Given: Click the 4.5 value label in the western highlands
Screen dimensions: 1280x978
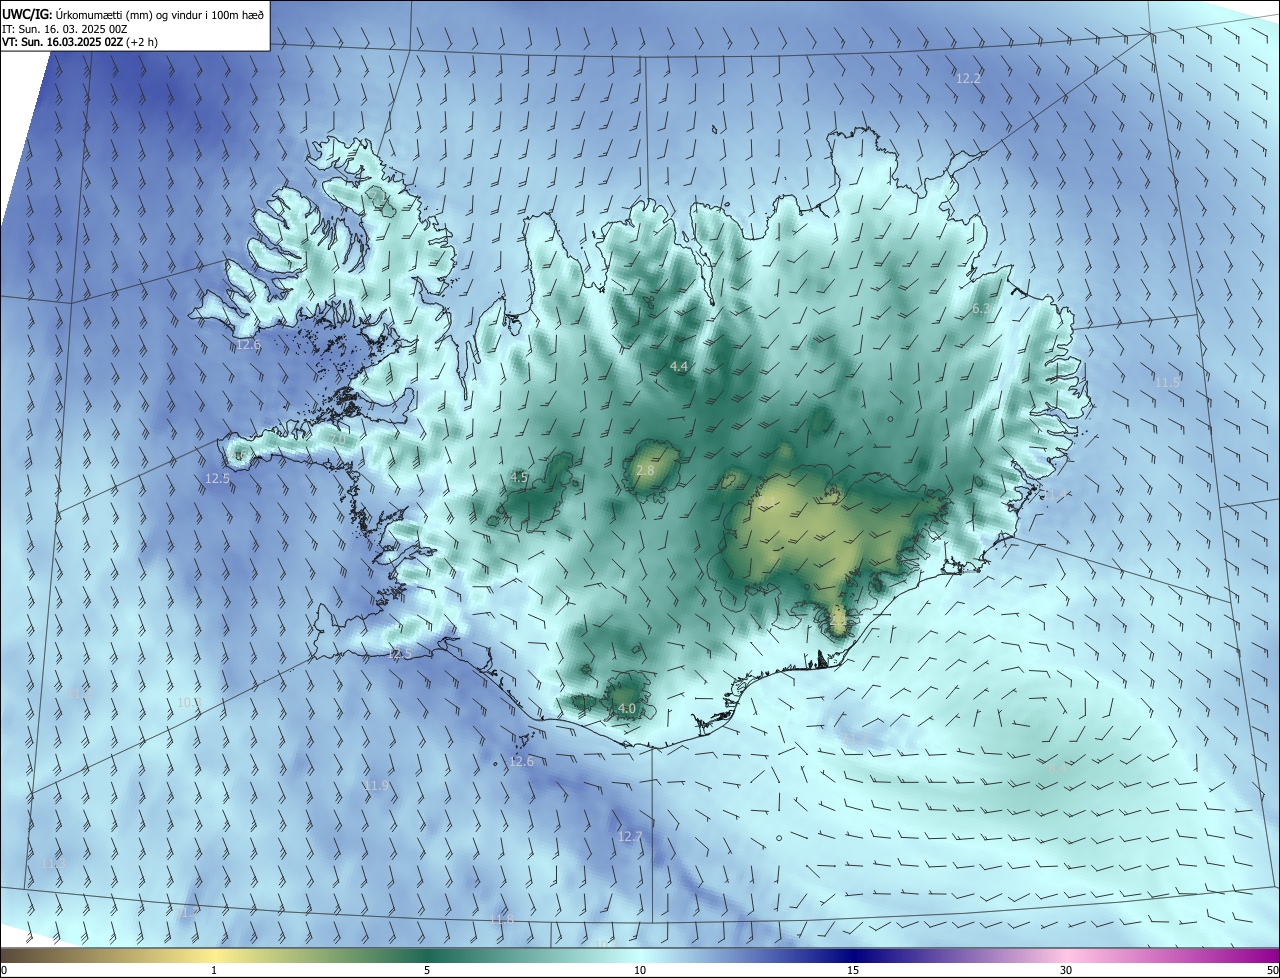Looking at the screenshot, I should tap(518, 478).
